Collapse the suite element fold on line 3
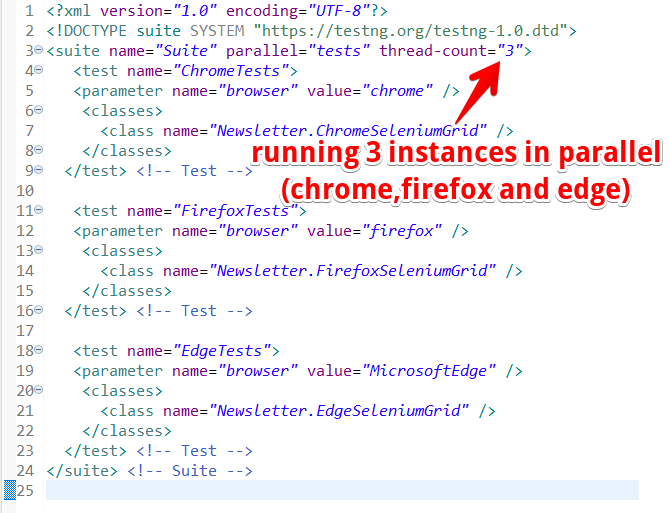Image resolution: width=669 pixels, height=513 pixels. [38, 50]
